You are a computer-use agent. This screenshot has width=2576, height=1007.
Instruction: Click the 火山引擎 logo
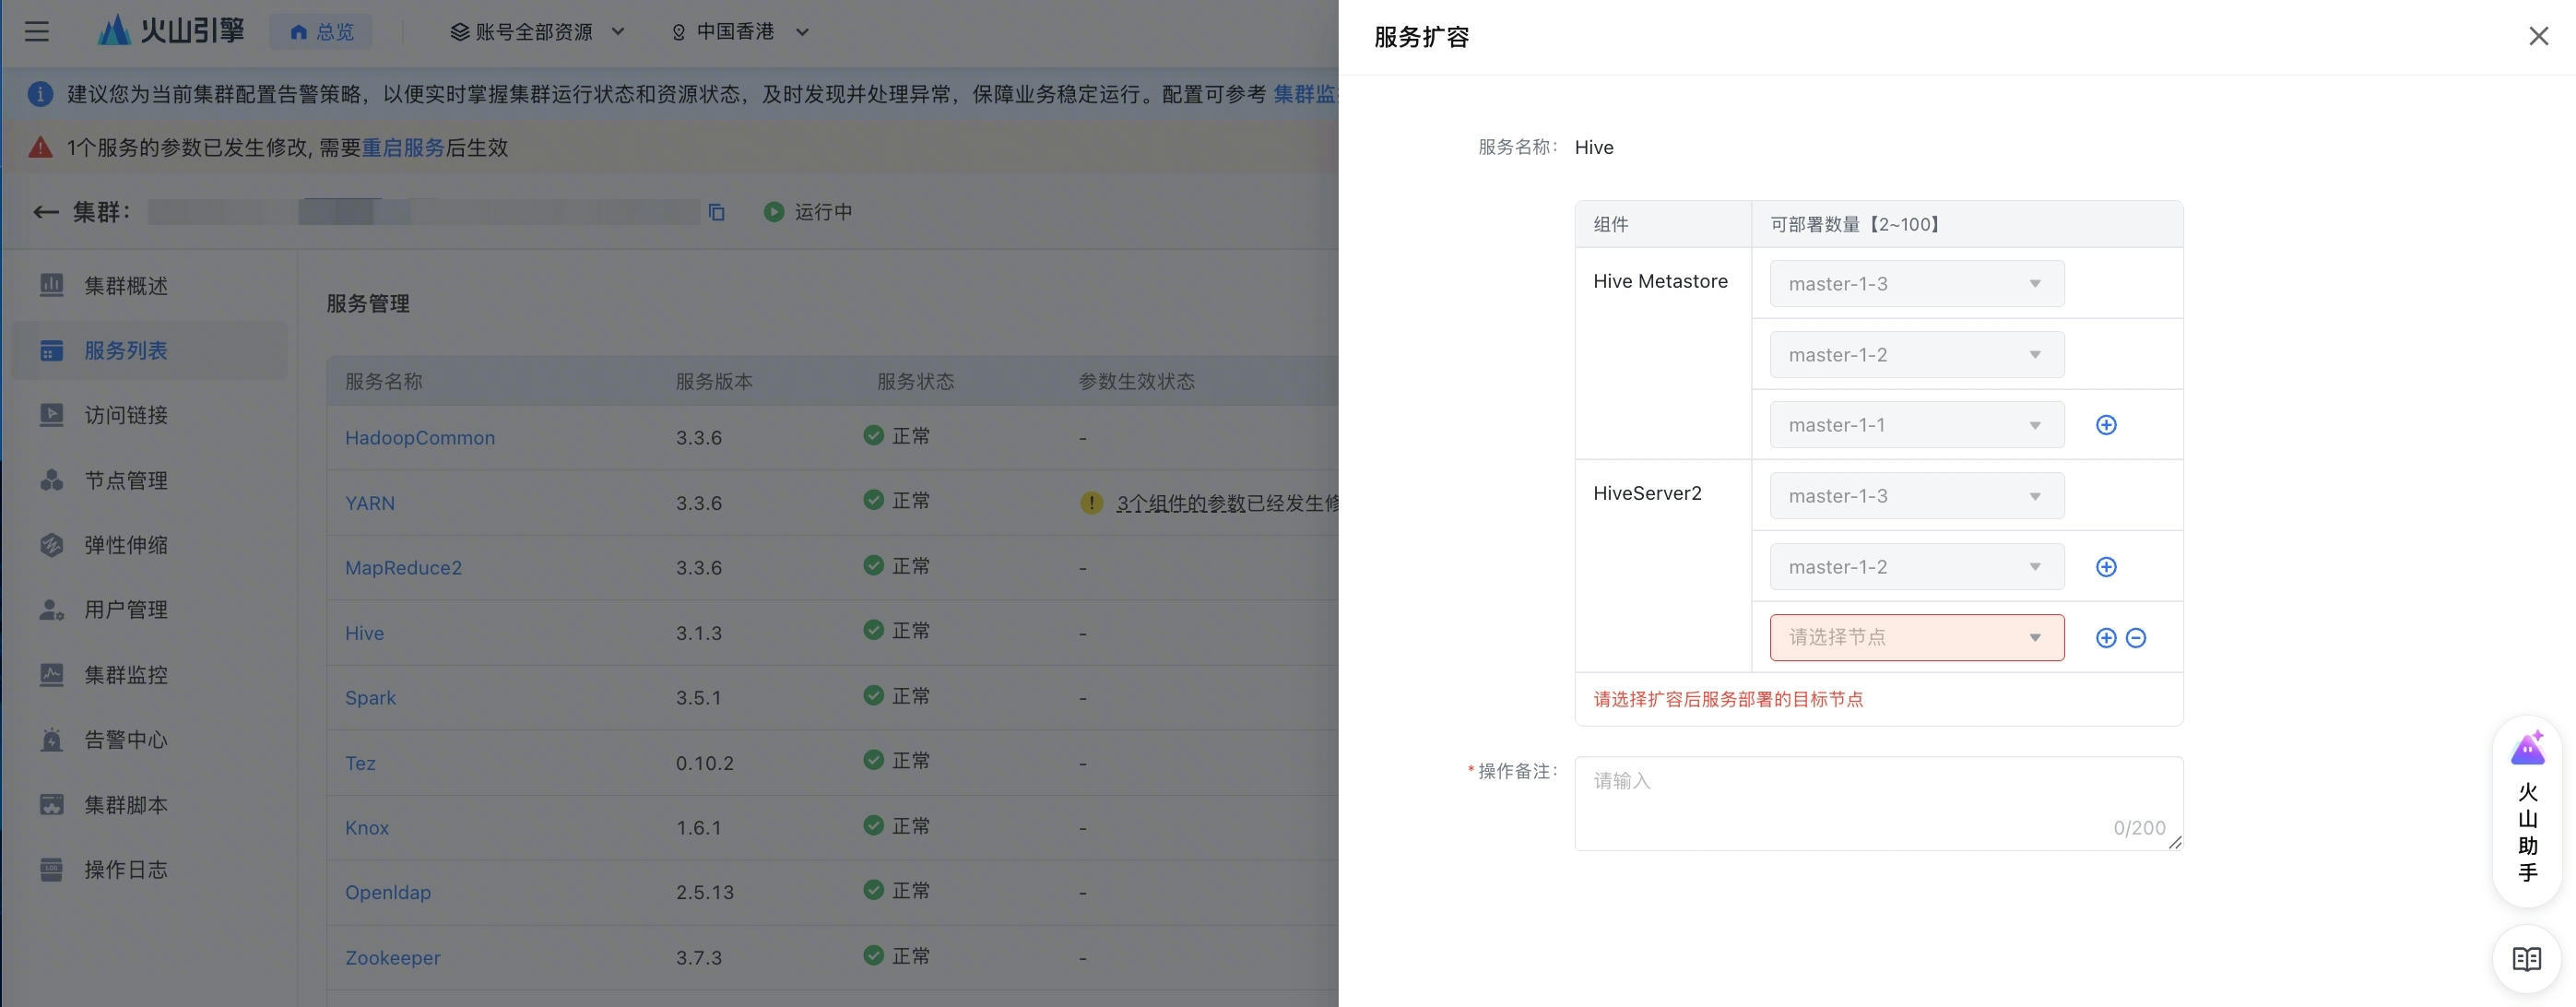tap(171, 31)
